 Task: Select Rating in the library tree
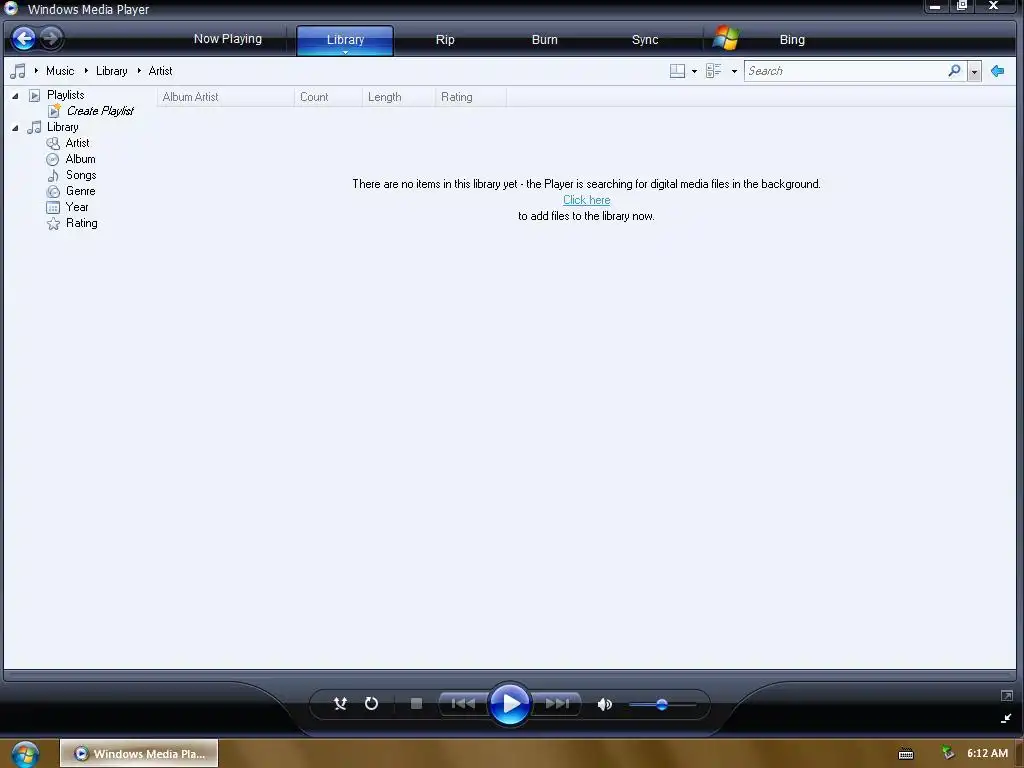point(82,223)
